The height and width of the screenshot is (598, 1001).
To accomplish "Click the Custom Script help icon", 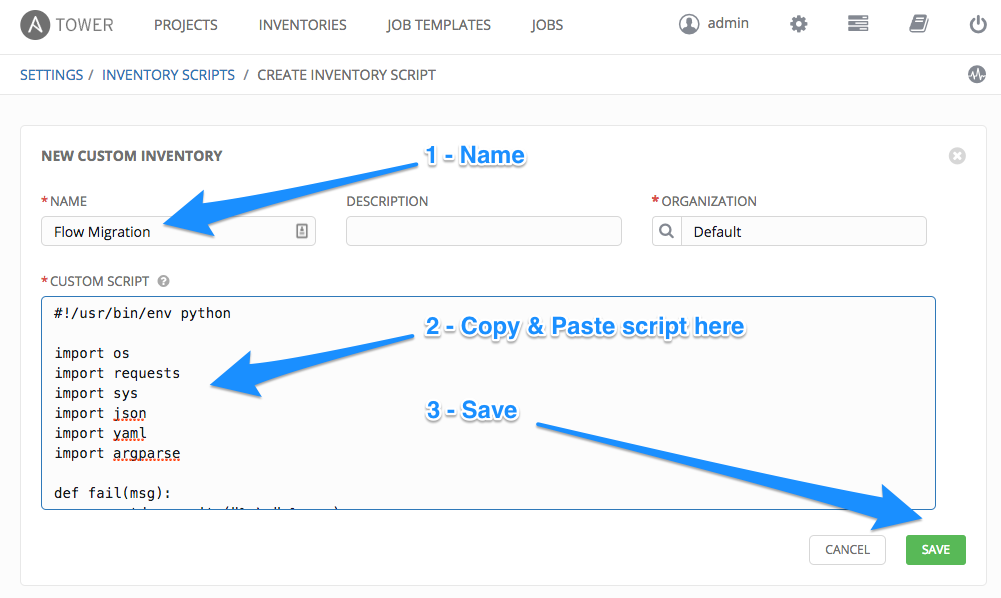I will [x=163, y=282].
